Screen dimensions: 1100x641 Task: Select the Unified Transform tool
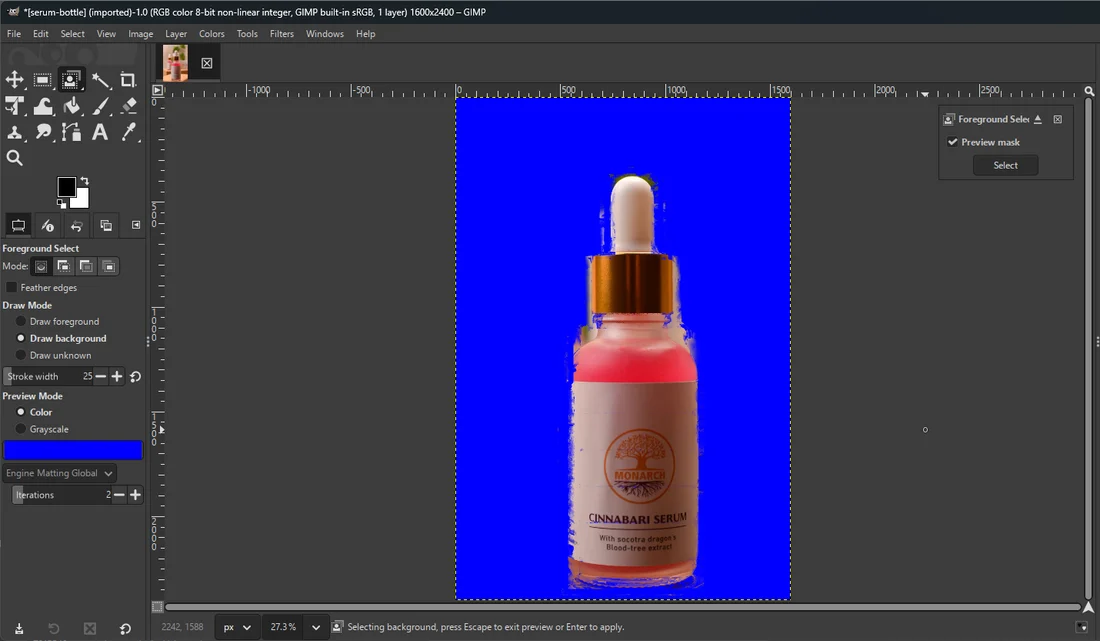point(14,106)
